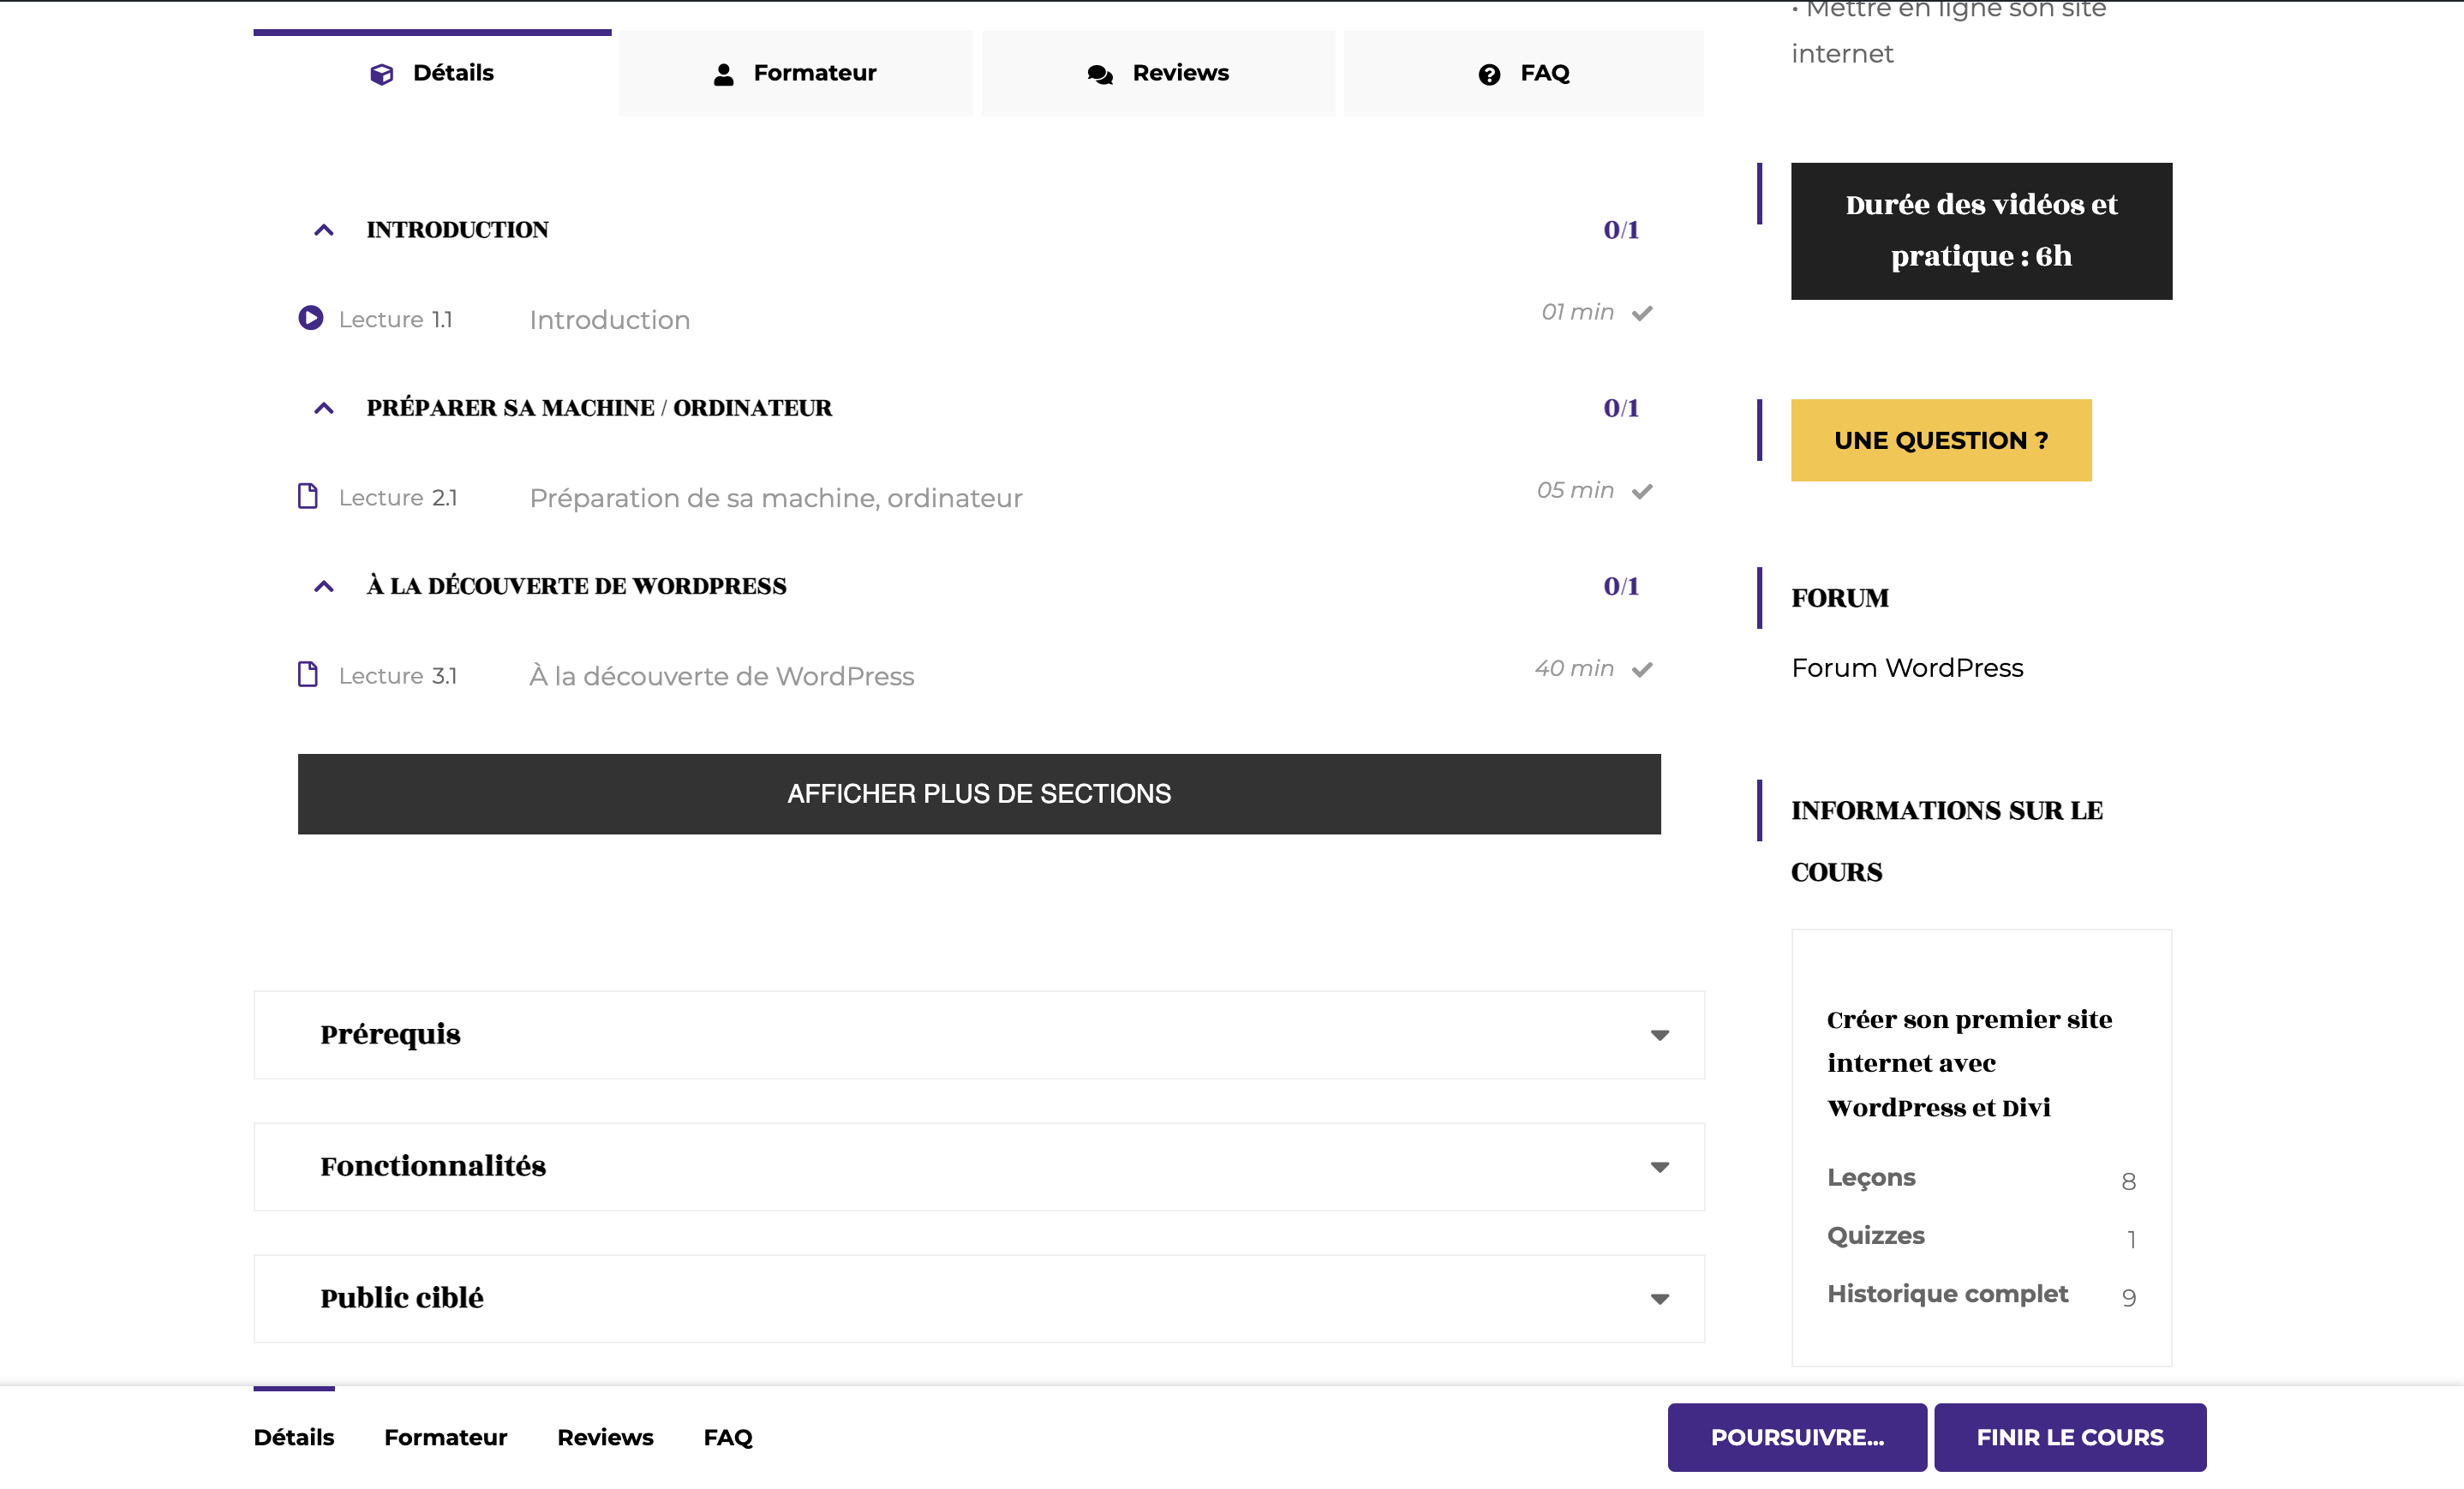Expand the Prérequis accordion arrow
The image size is (2464, 1489).
[x=1659, y=1035]
